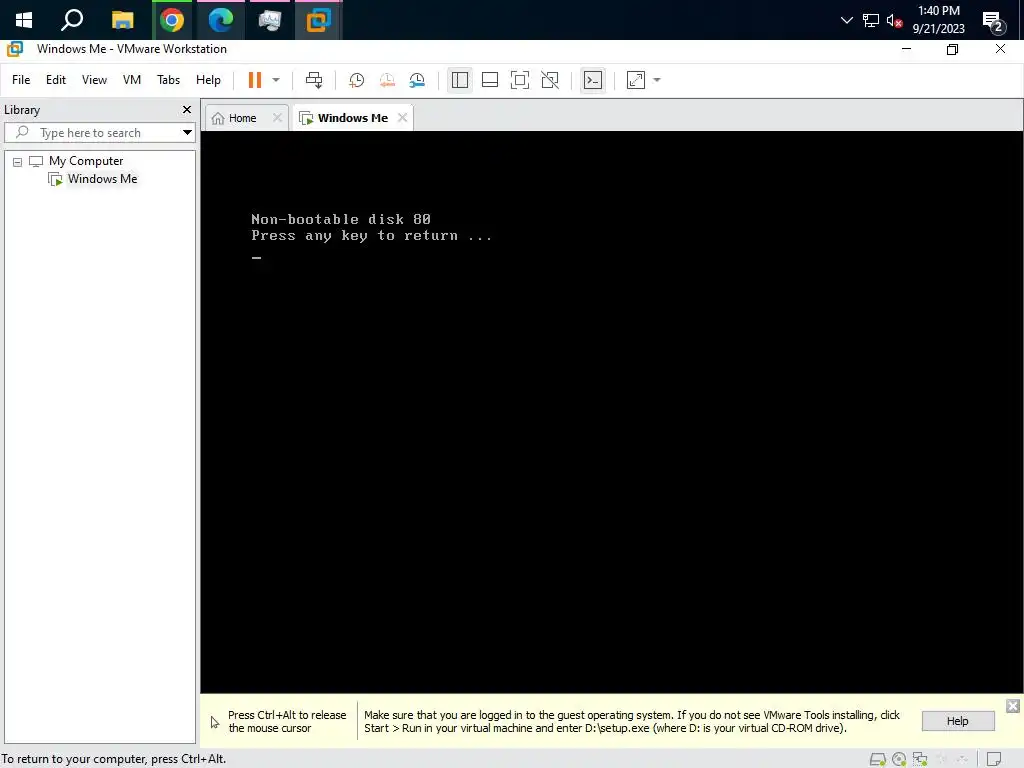Close the Windows Me tab

click(x=402, y=118)
